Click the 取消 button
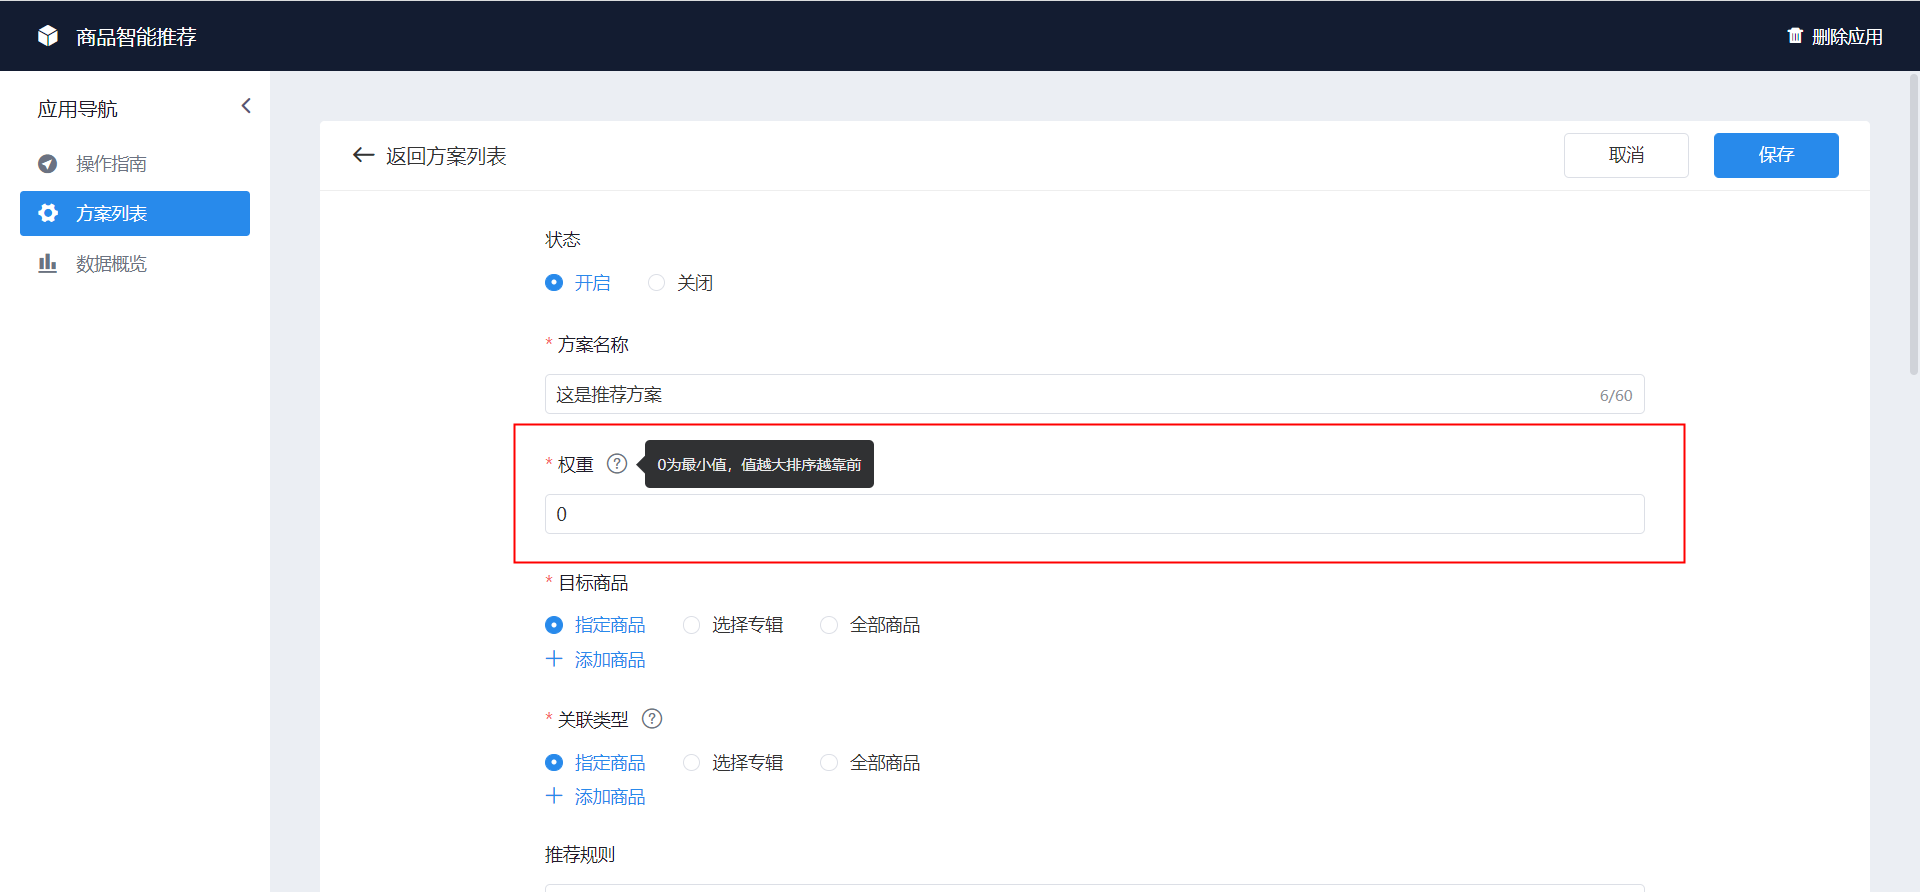 pyautogui.click(x=1626, y=155)
